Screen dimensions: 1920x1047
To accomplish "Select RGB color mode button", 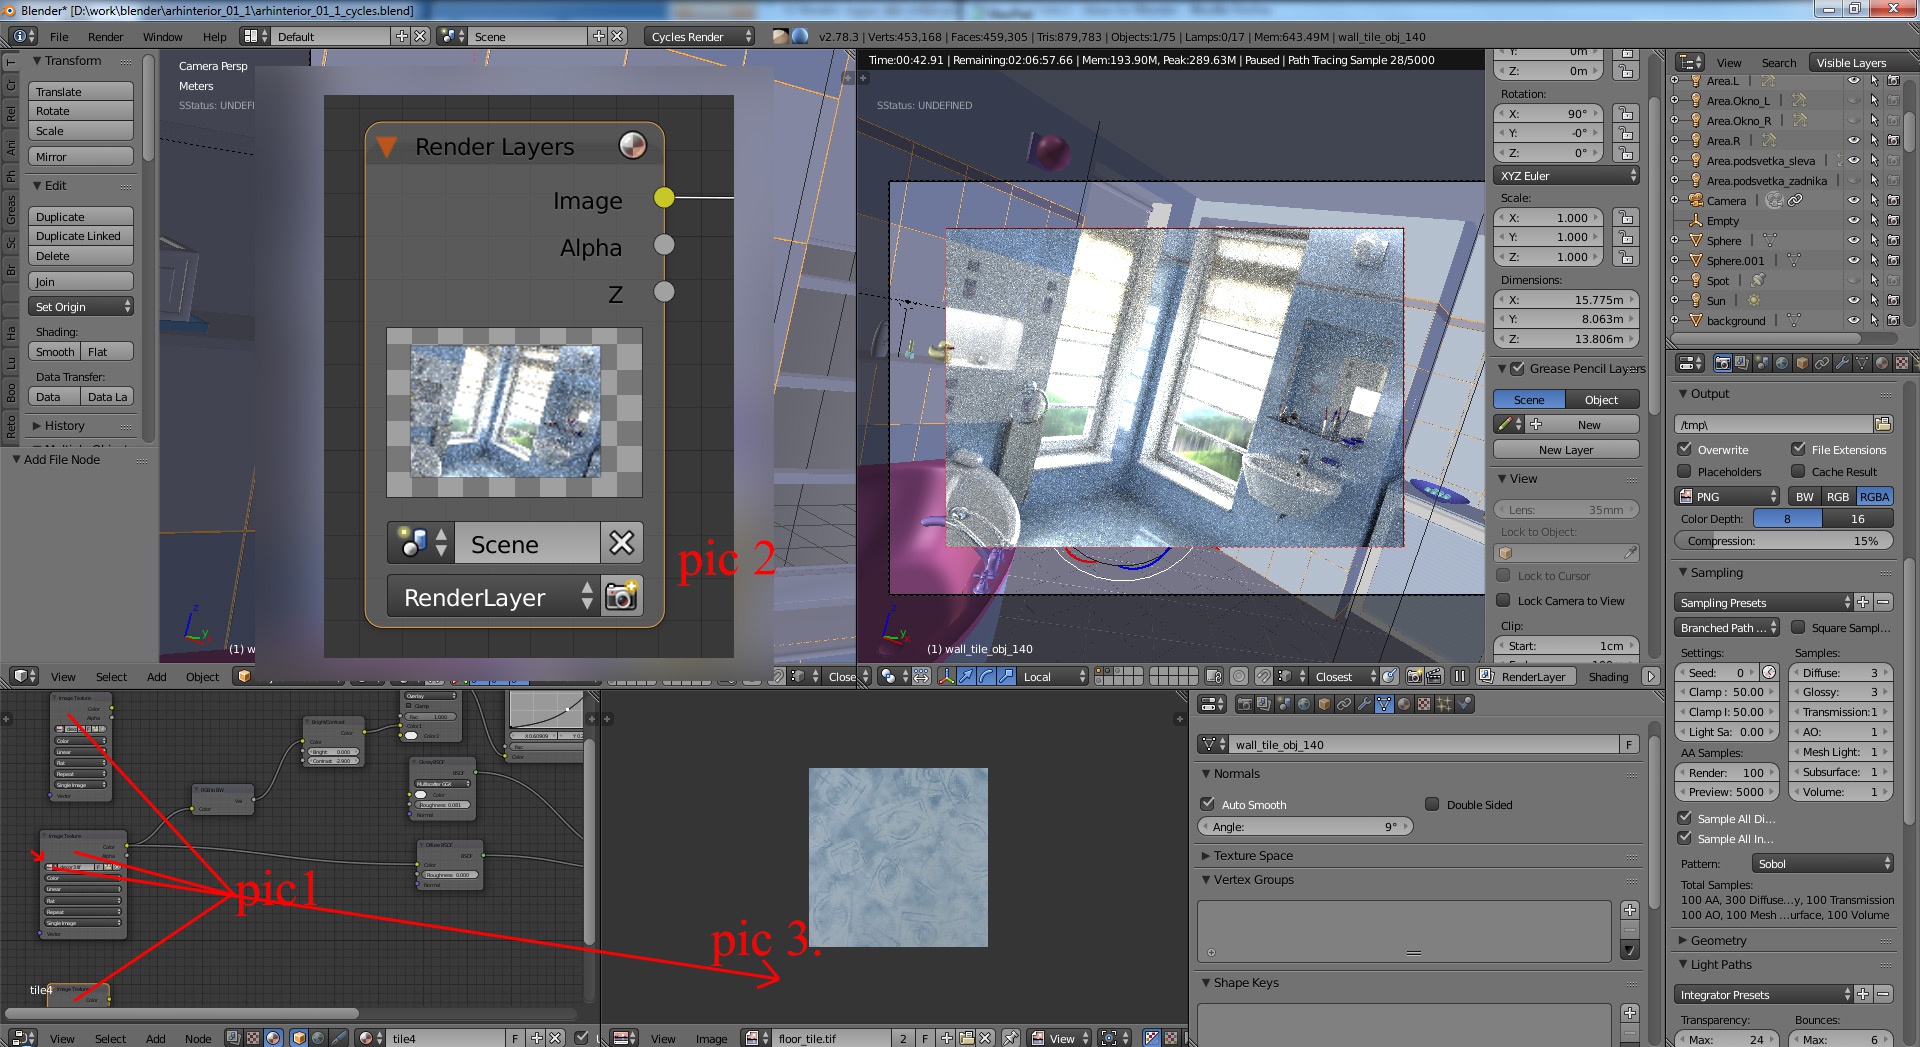I will [x=1838, y=496].
